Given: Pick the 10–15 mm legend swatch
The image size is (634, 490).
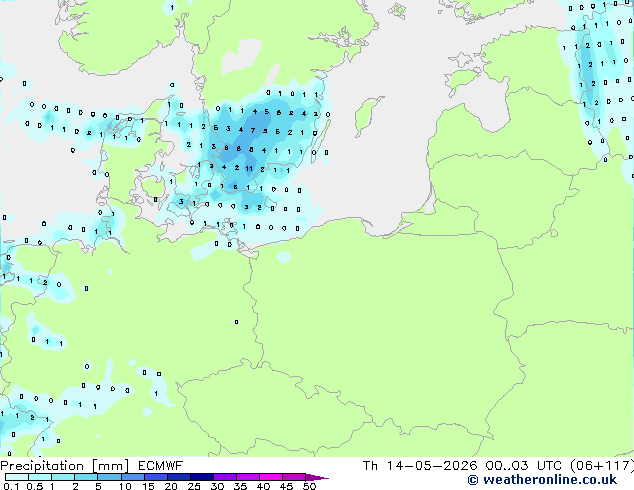Looking at the screenshot, I should point(132,477).
